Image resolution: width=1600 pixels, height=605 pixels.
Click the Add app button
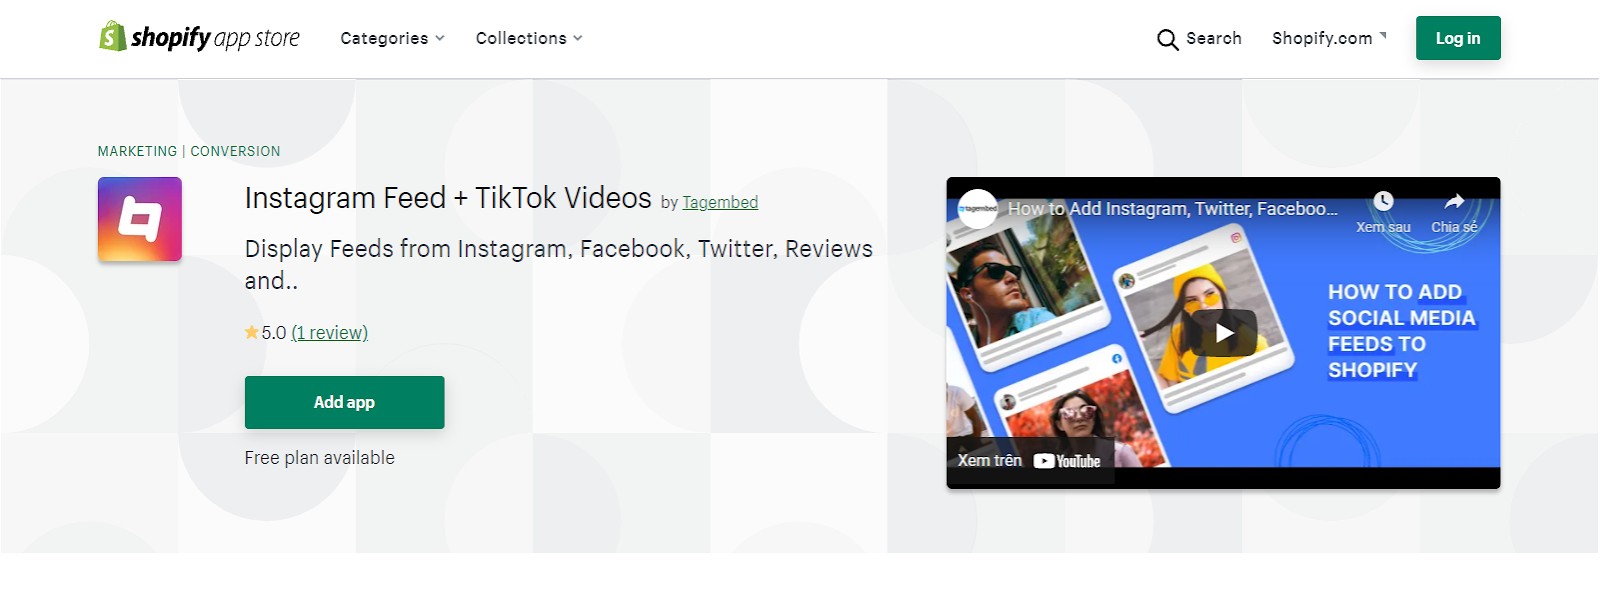point(345,402)
